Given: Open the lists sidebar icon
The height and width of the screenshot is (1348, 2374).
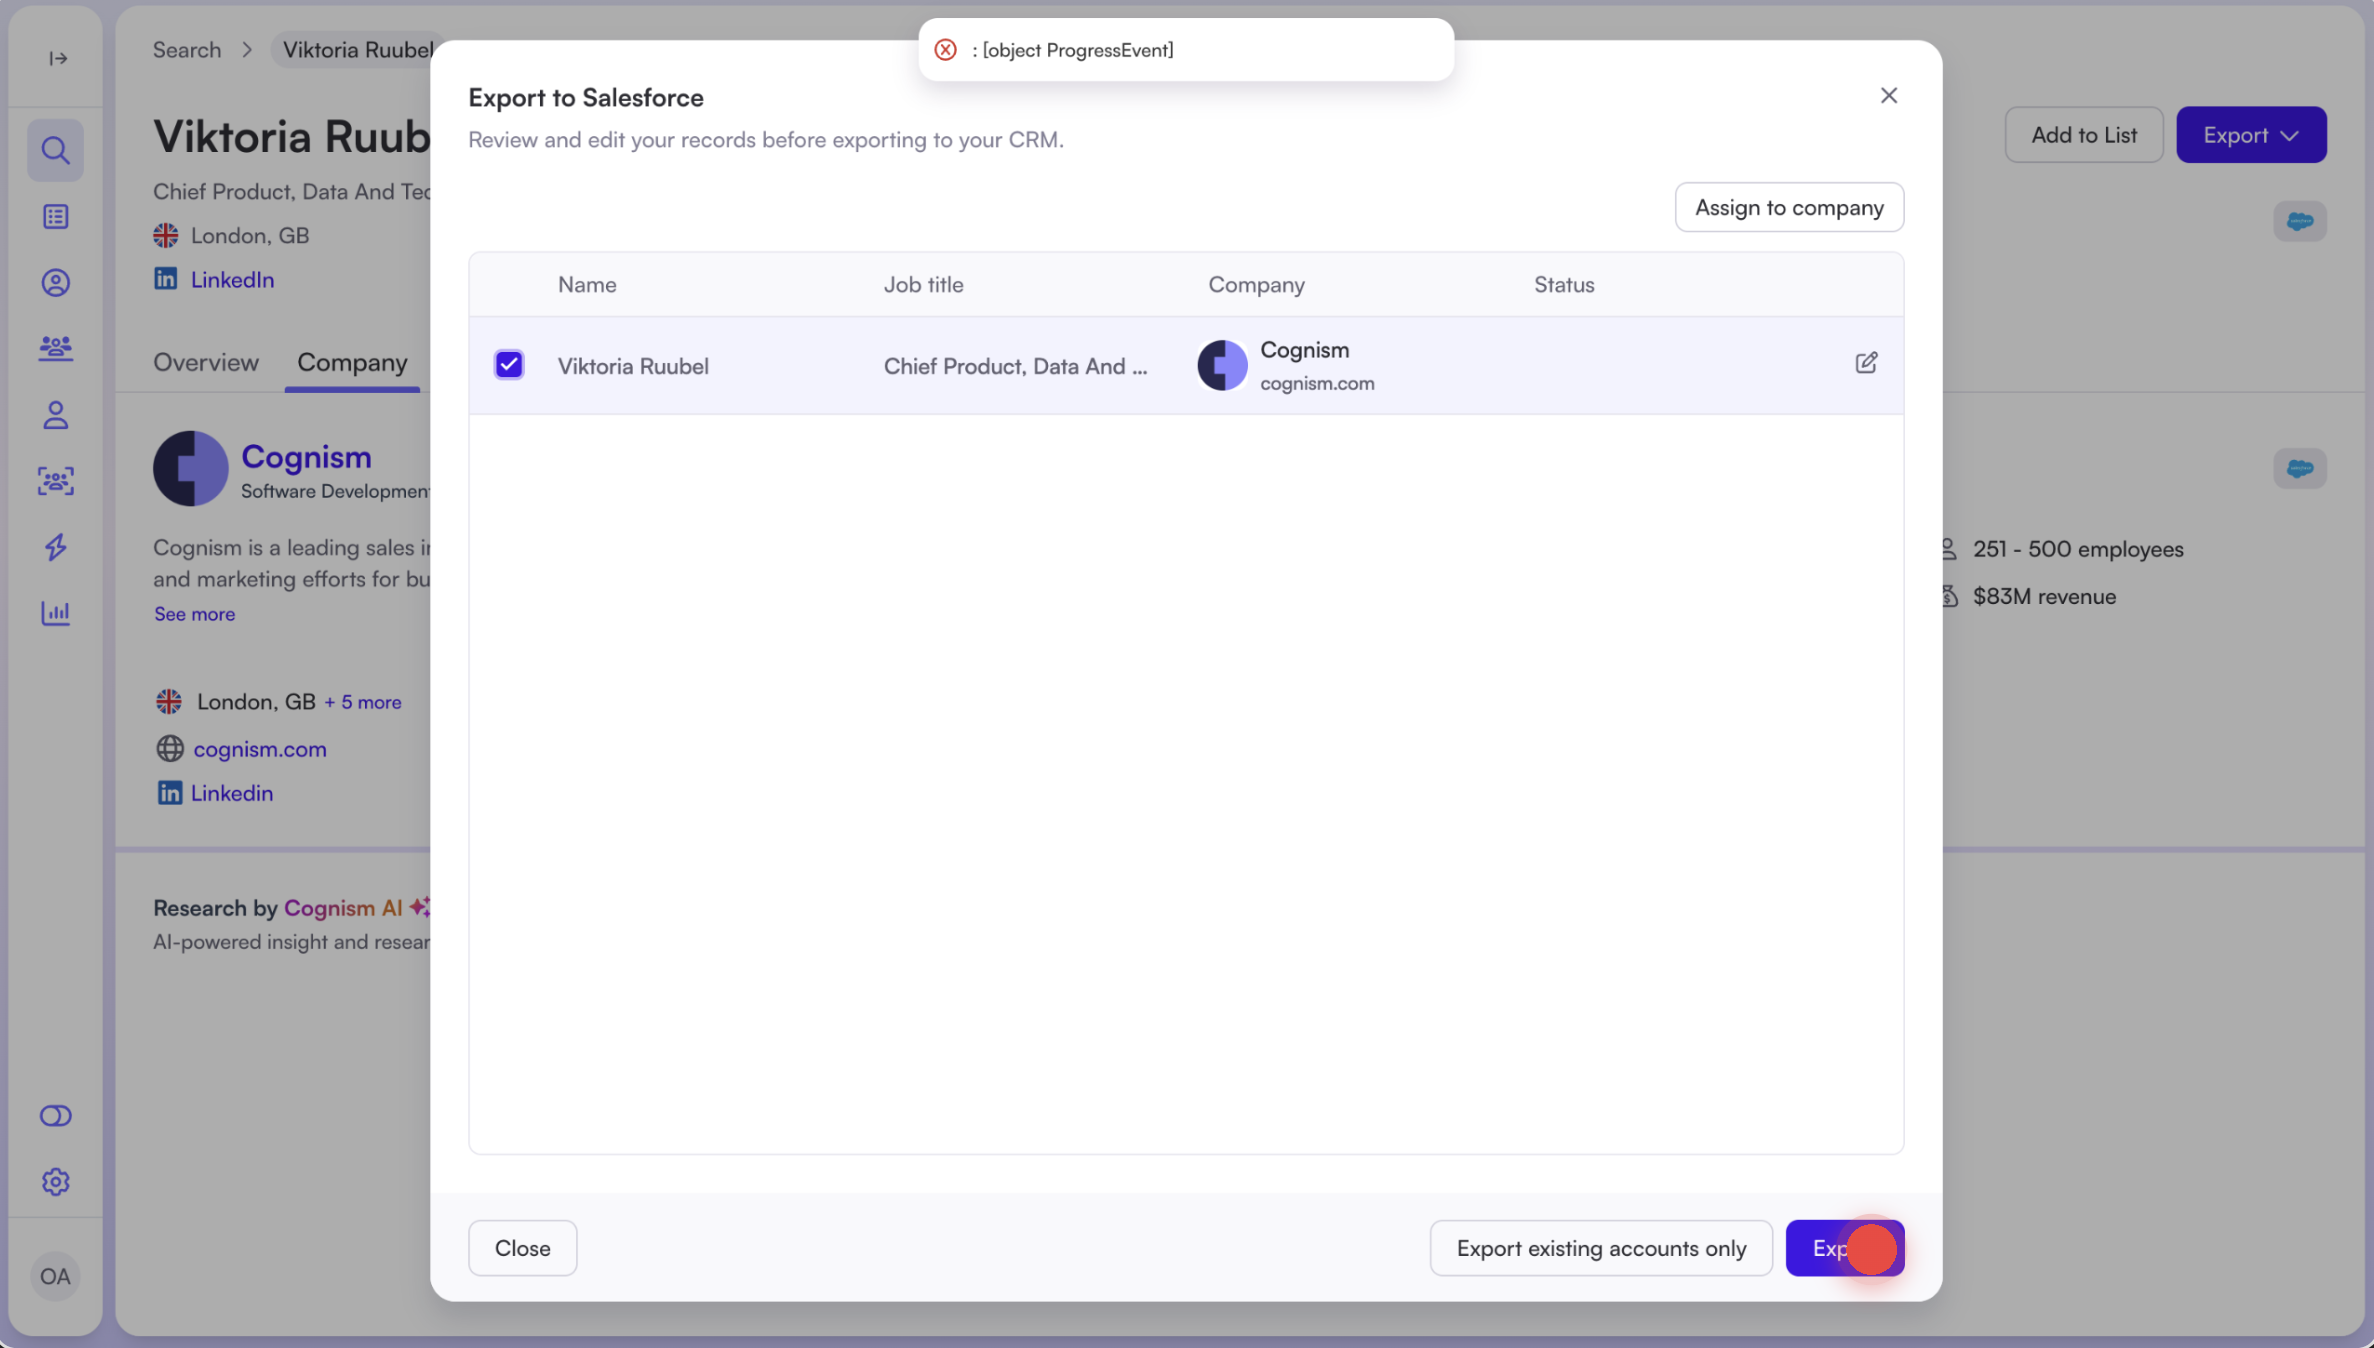Looking at the screenshot, I should point(55,217).
